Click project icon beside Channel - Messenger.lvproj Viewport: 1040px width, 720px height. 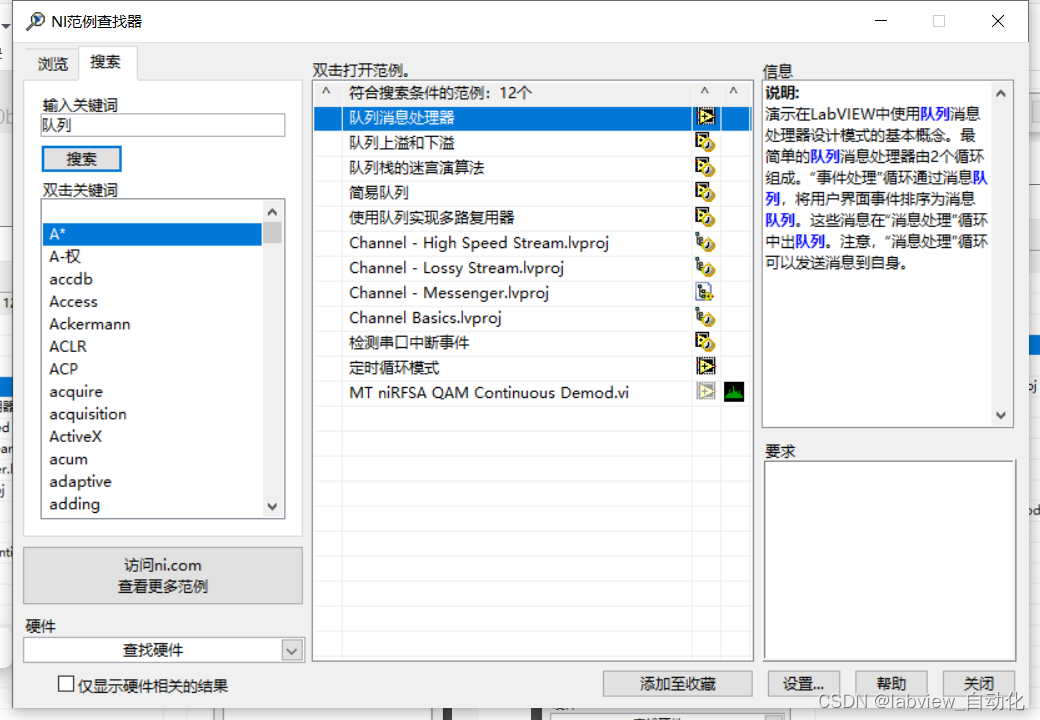coord(704,292)
